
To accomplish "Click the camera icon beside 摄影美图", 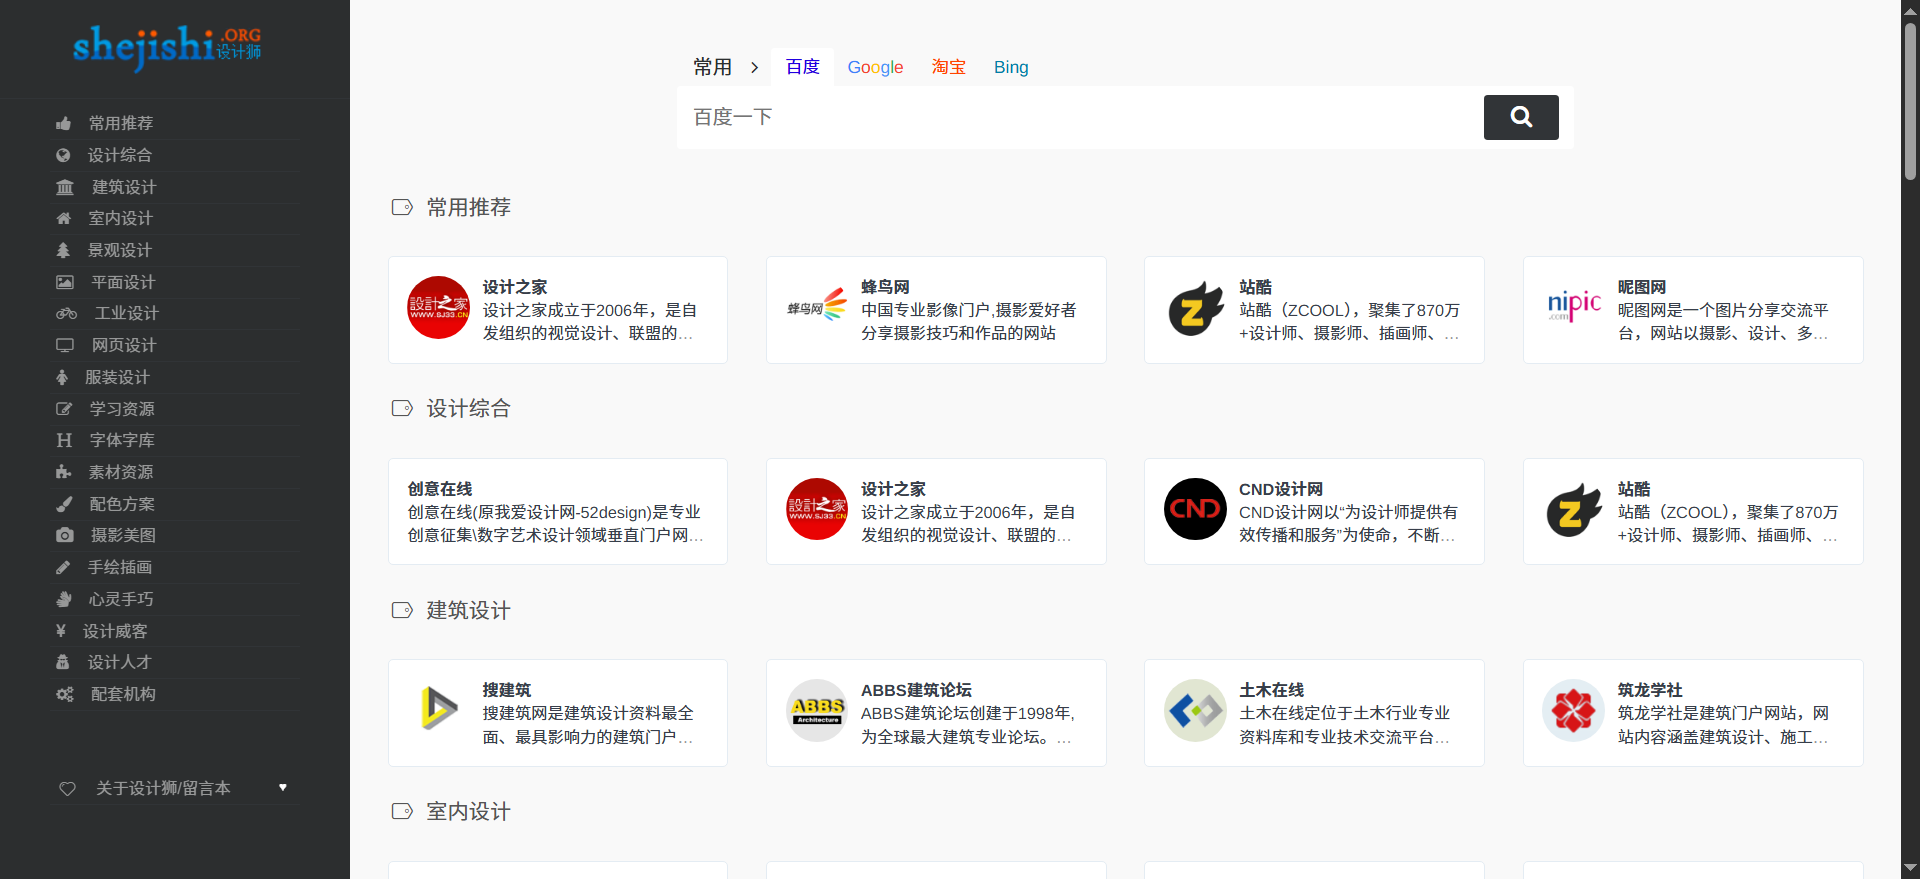I will 65,535.
